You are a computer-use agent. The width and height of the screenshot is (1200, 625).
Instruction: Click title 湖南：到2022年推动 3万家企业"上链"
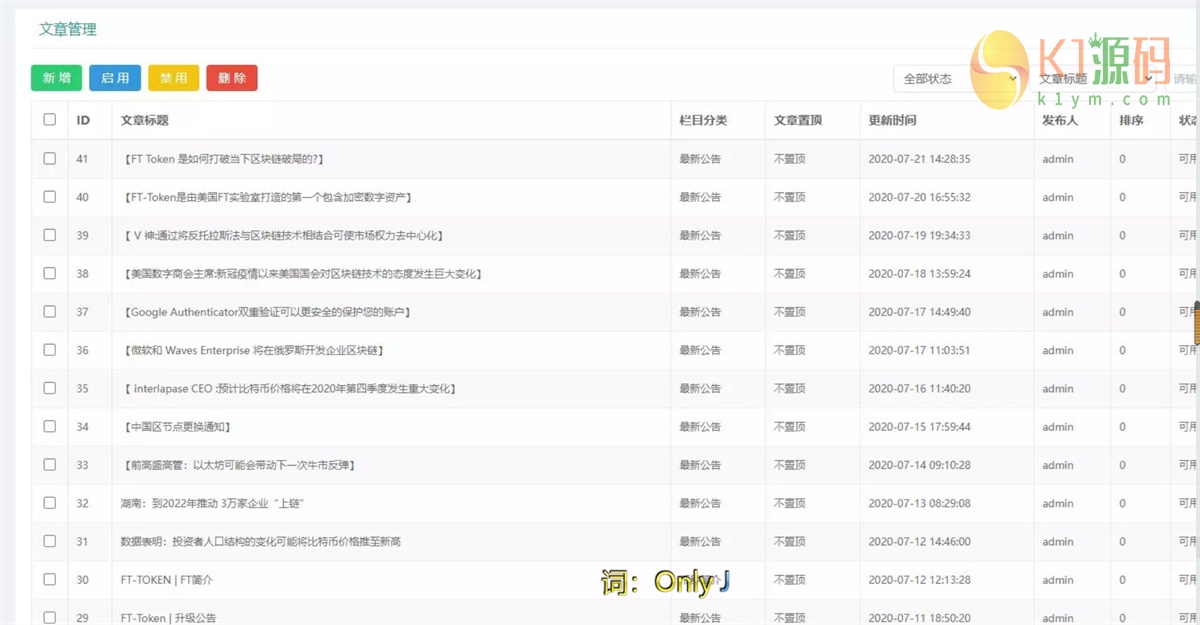[212, 503]
